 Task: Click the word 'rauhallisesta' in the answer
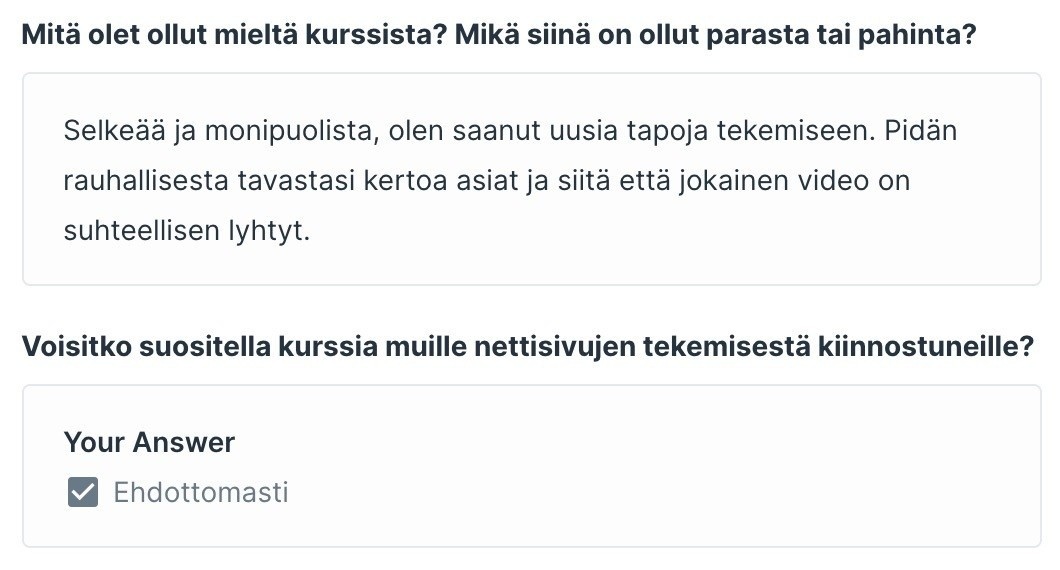coord(146,182)
